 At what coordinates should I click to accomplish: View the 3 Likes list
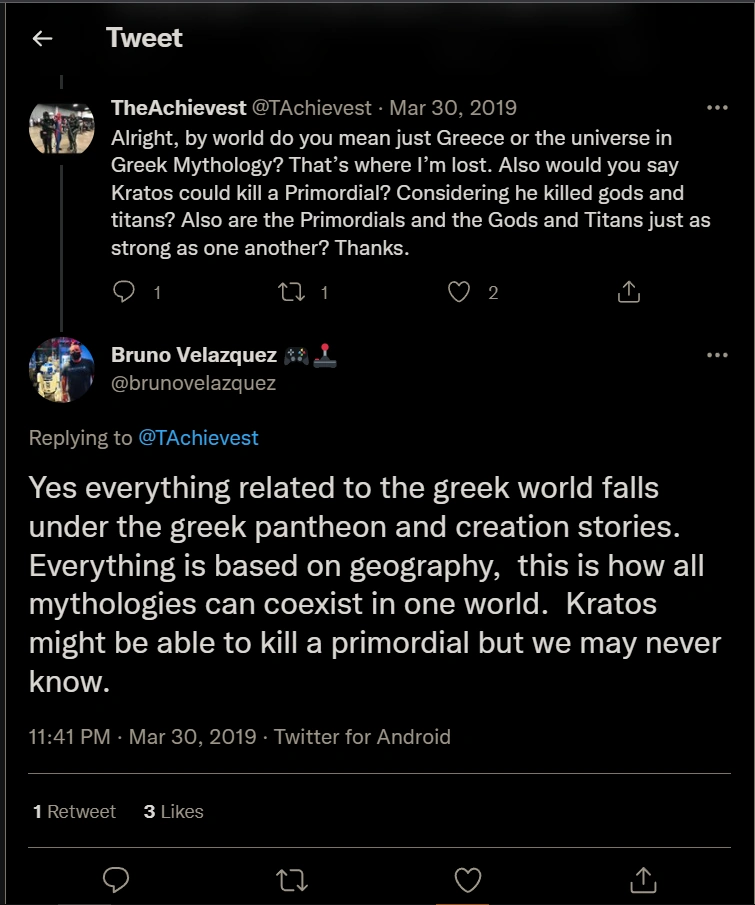click(173, 811)
